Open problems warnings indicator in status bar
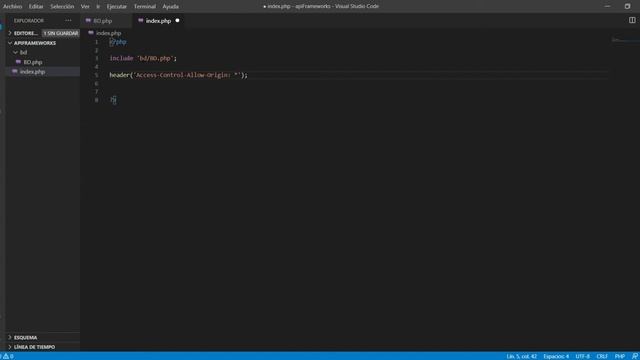Viewport: 640px width, 360px height. (8, 356)
